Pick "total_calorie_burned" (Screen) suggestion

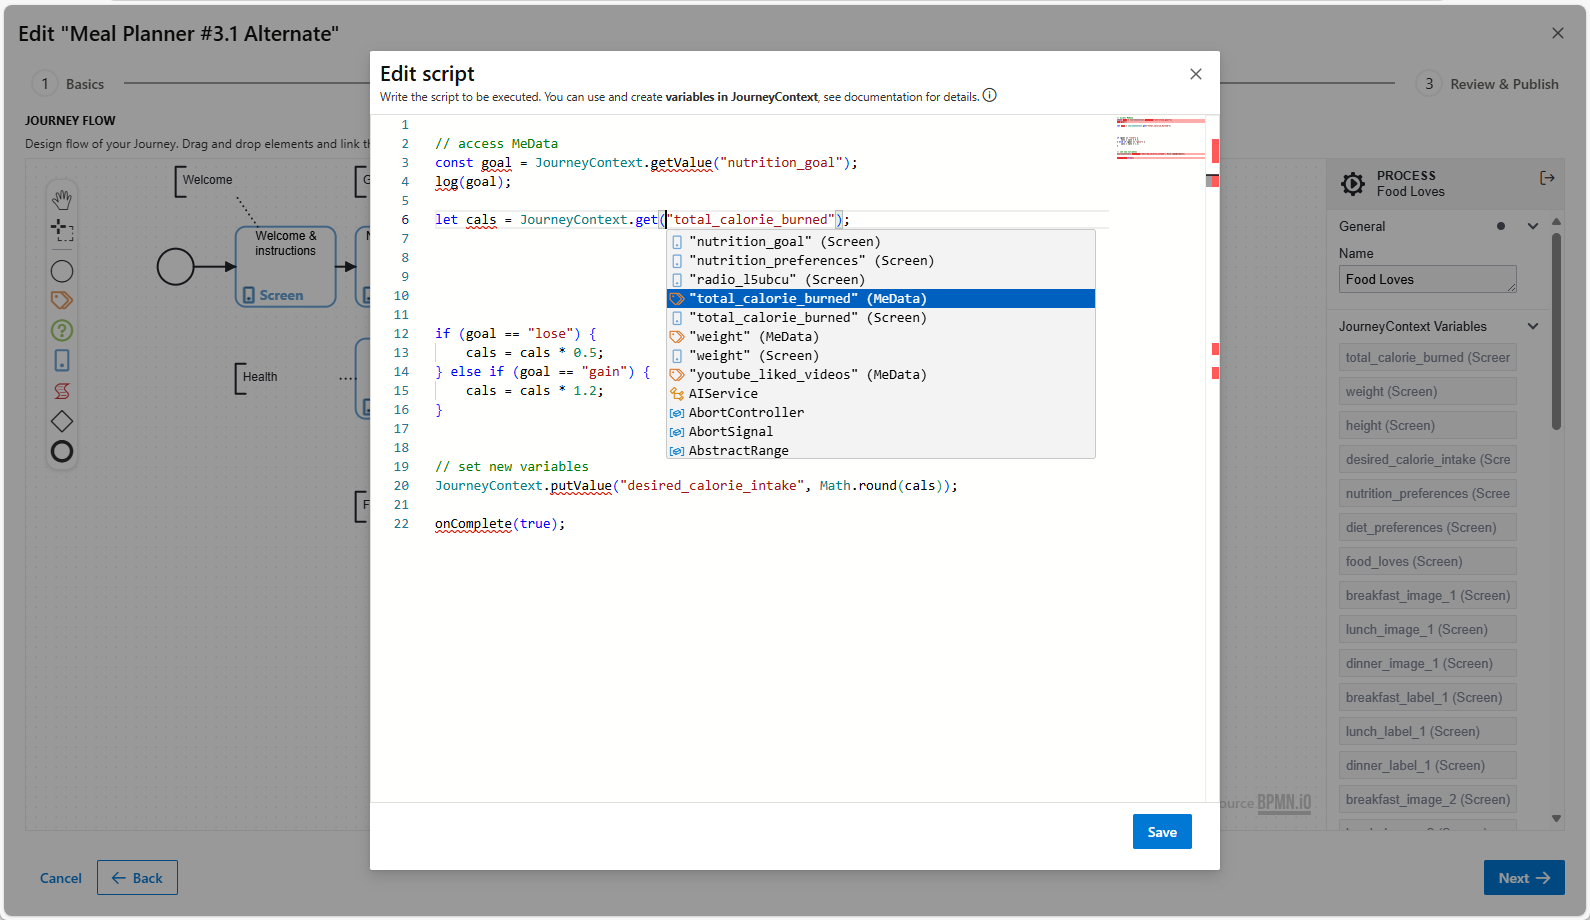click(881, 317)
